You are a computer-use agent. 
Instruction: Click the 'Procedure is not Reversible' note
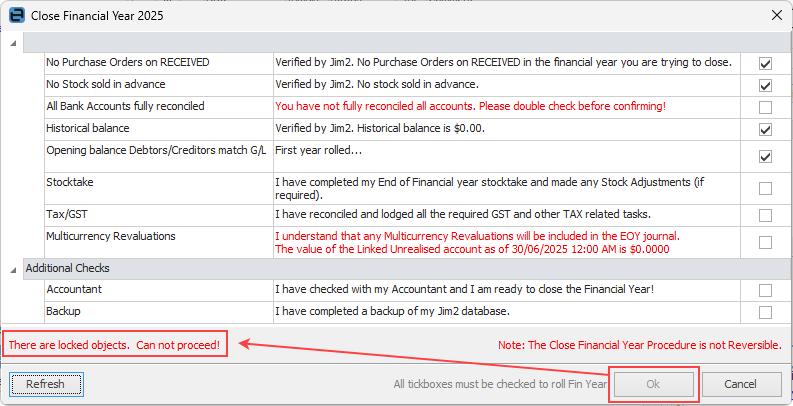[640, 345]
